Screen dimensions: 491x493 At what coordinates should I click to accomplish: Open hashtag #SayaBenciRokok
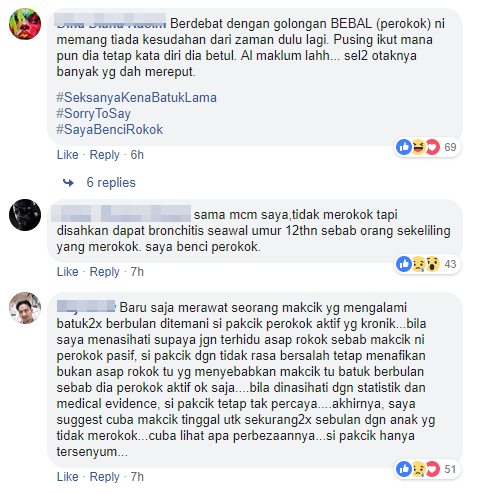(x=110, y=129)
